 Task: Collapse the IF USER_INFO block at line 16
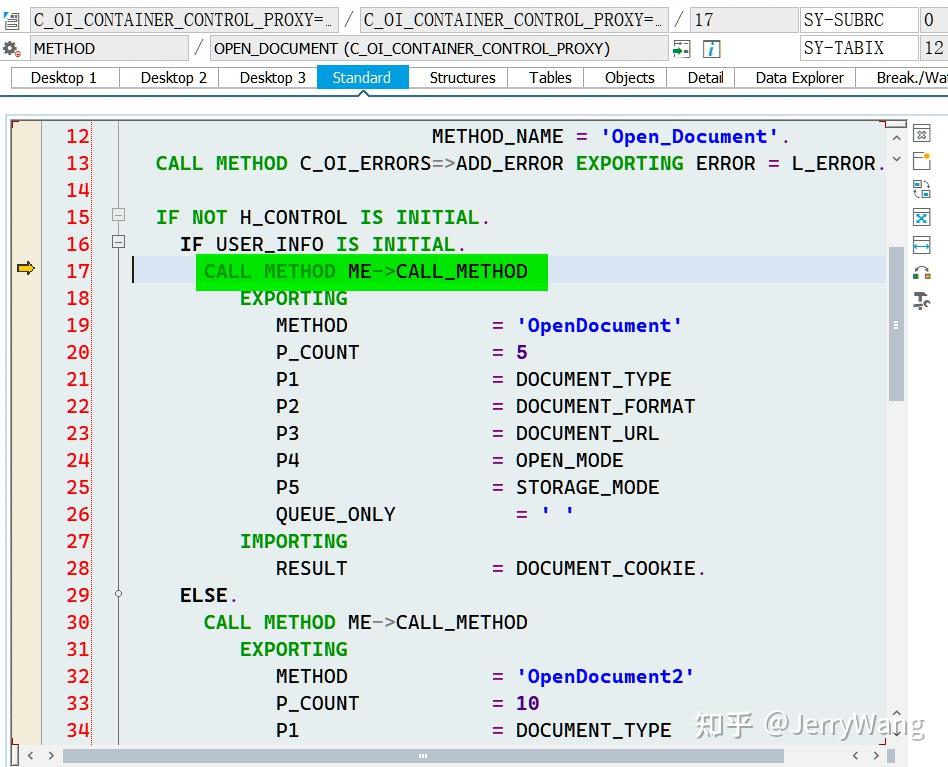[118, 241]
